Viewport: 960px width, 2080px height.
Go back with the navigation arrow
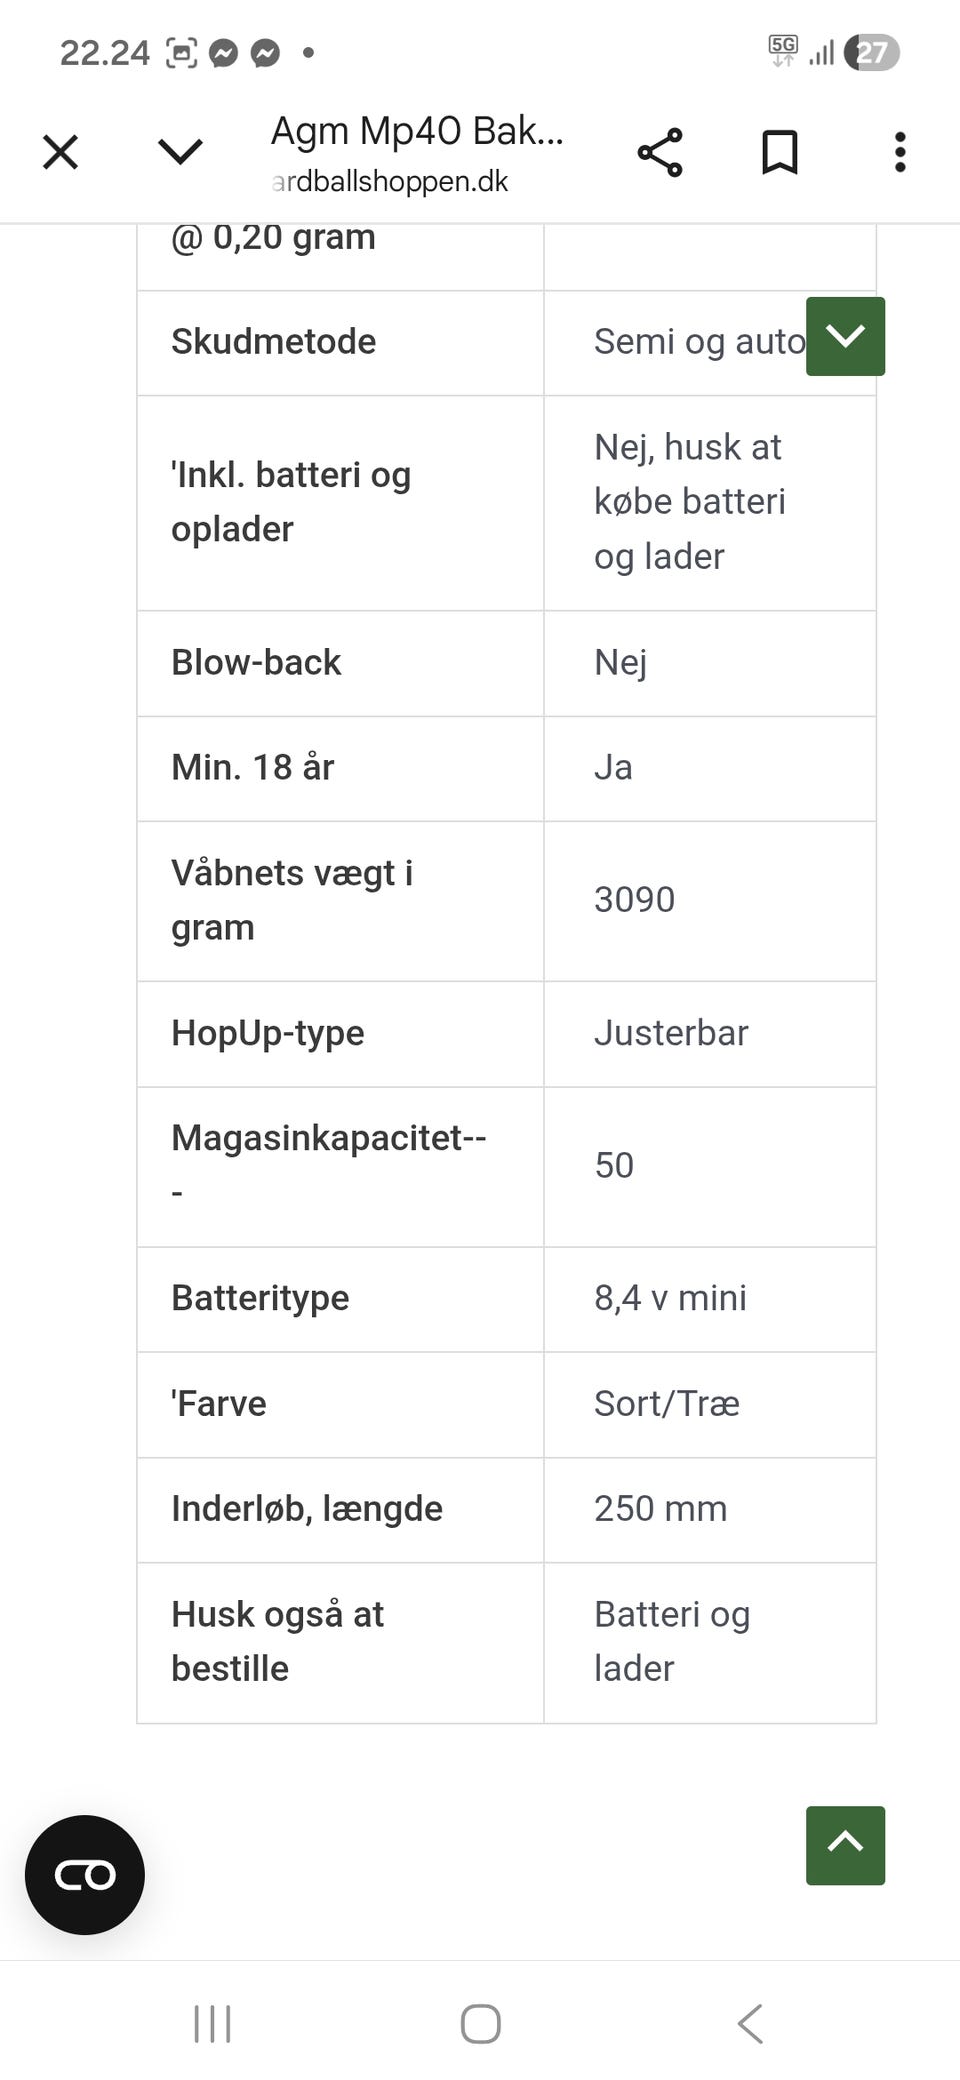[750, 2024]
